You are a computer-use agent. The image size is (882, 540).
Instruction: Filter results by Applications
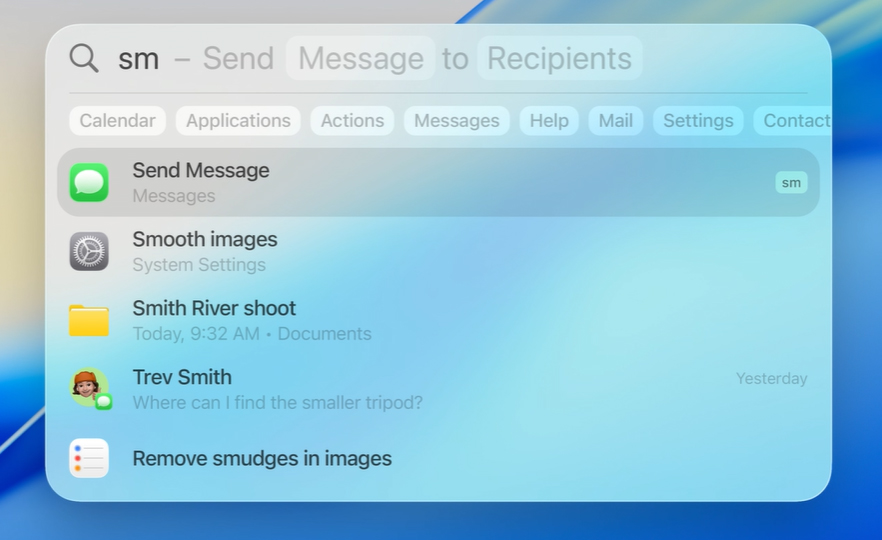(x=238, y=120)
